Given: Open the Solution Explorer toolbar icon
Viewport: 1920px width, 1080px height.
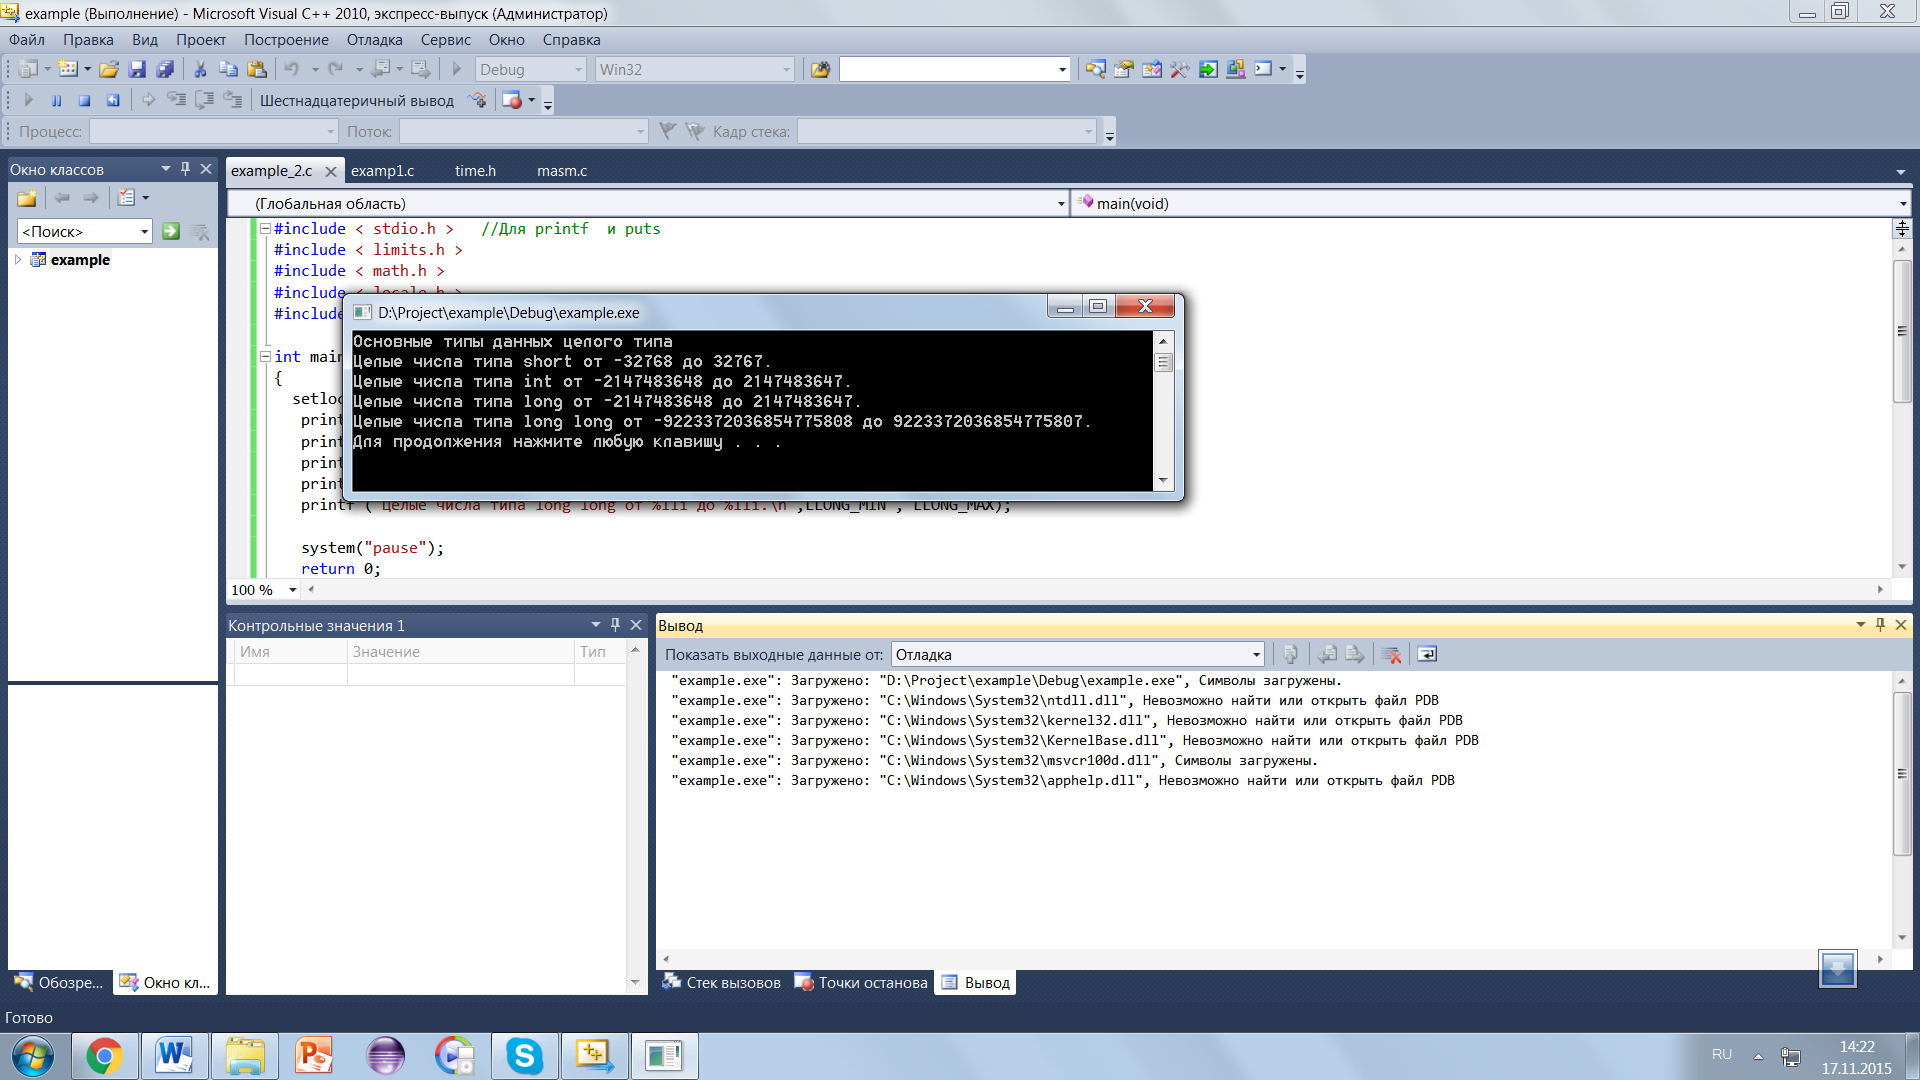Looking at the screenshot, I should click(x=1096, y=69).
